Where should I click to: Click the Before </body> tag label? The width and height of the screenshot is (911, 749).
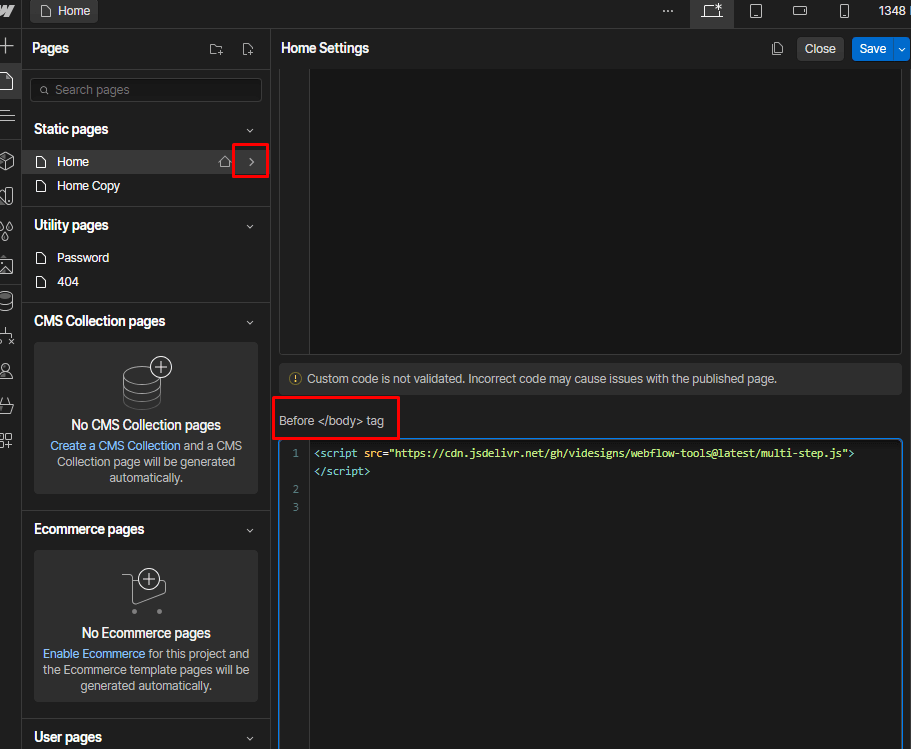pos(331,421)
